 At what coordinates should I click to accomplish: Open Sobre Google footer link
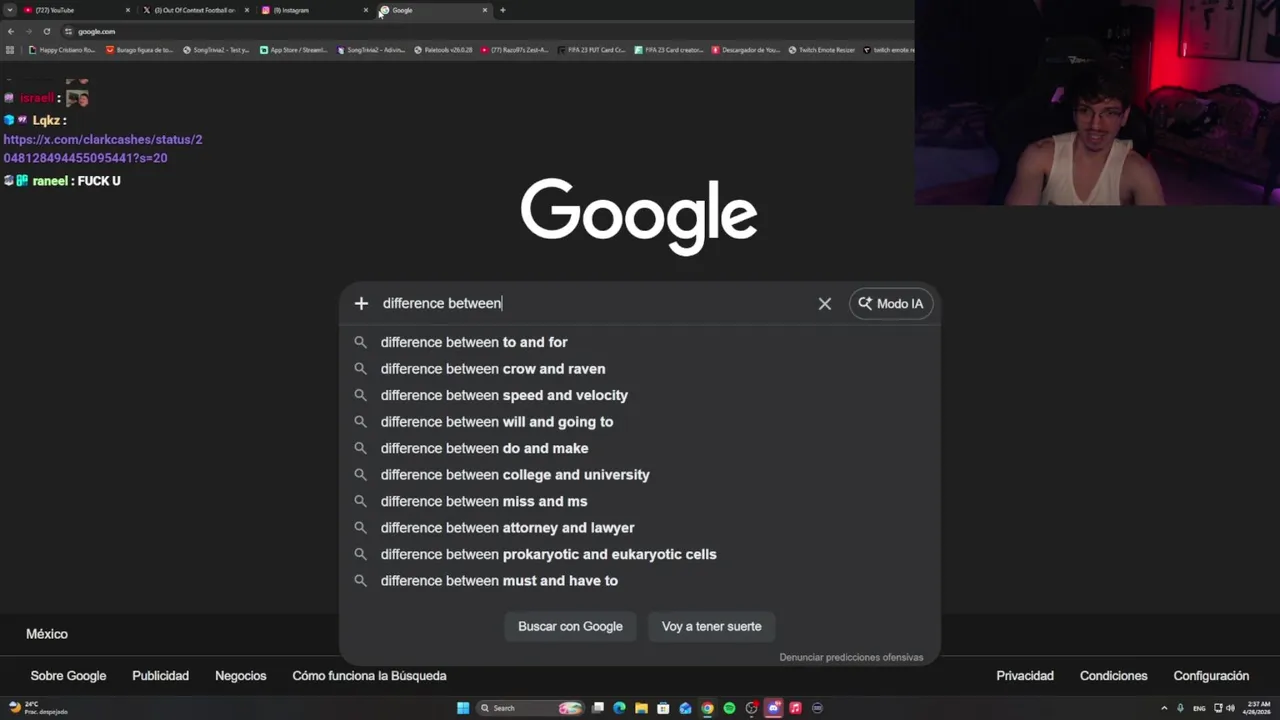[x=68, y=676]
